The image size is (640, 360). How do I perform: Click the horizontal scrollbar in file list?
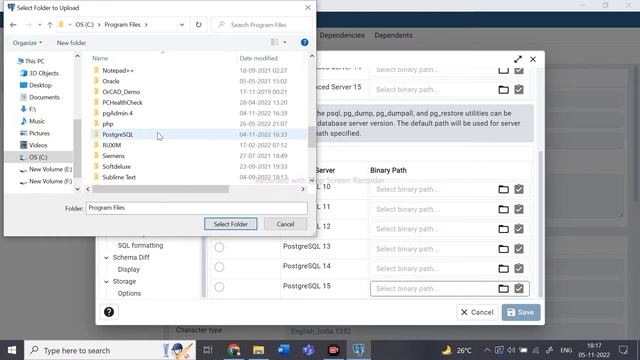(x=160, y=189)
